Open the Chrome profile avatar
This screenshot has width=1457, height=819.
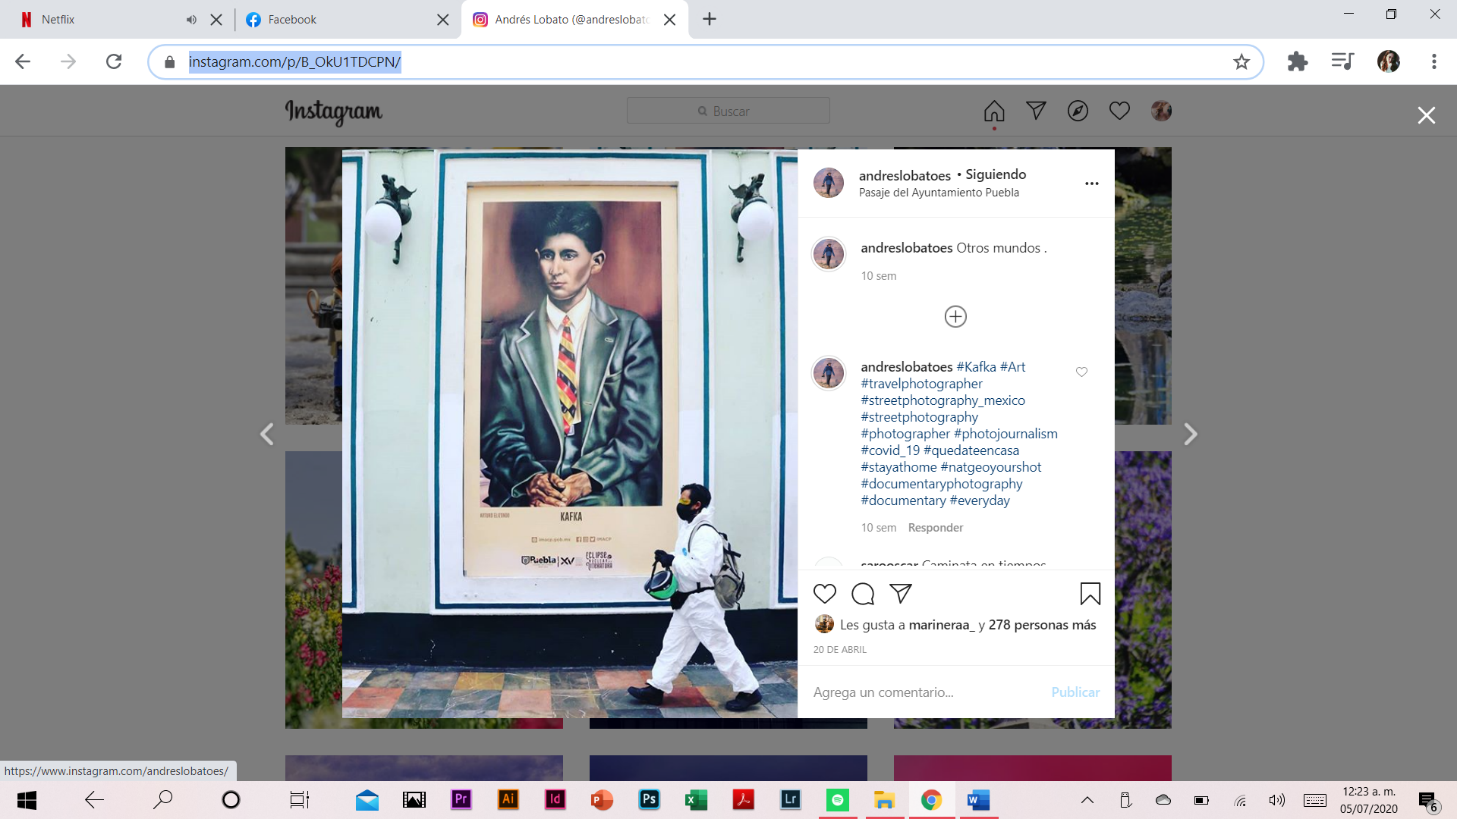point(1389,62)
